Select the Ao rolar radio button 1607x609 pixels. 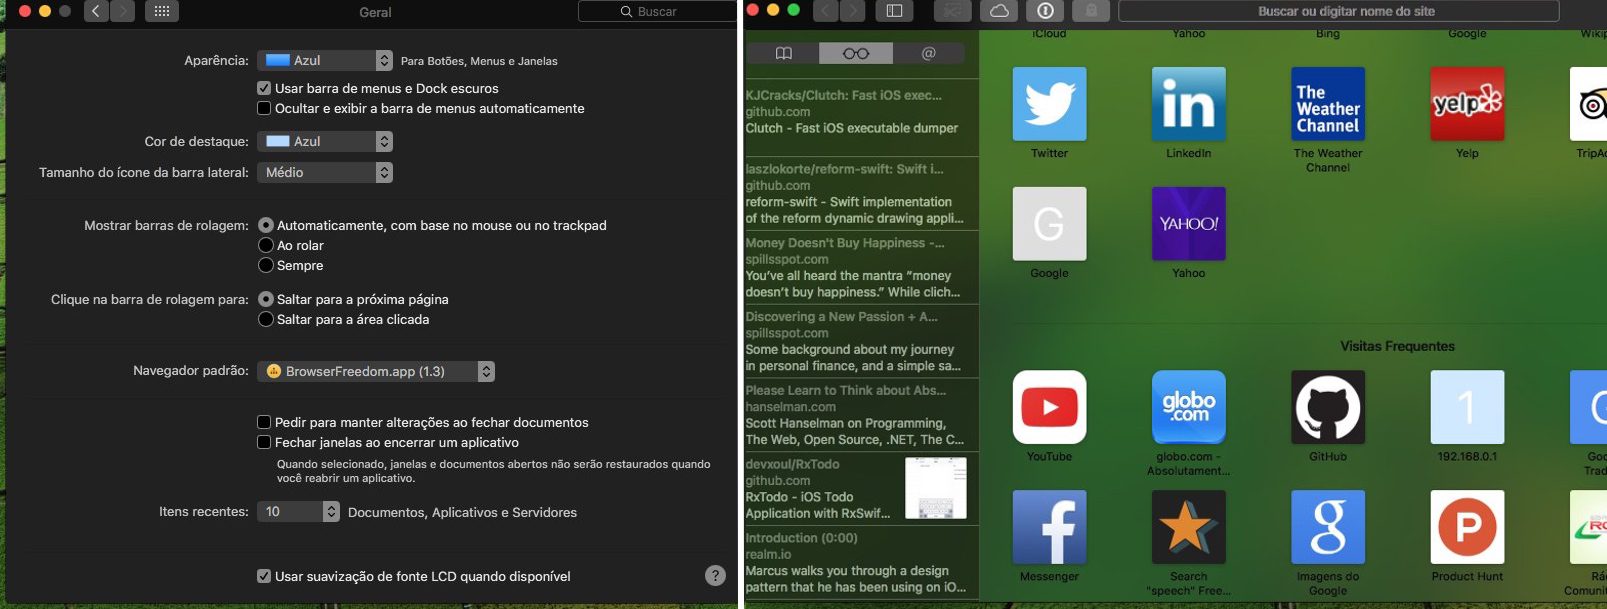(266, 245)
